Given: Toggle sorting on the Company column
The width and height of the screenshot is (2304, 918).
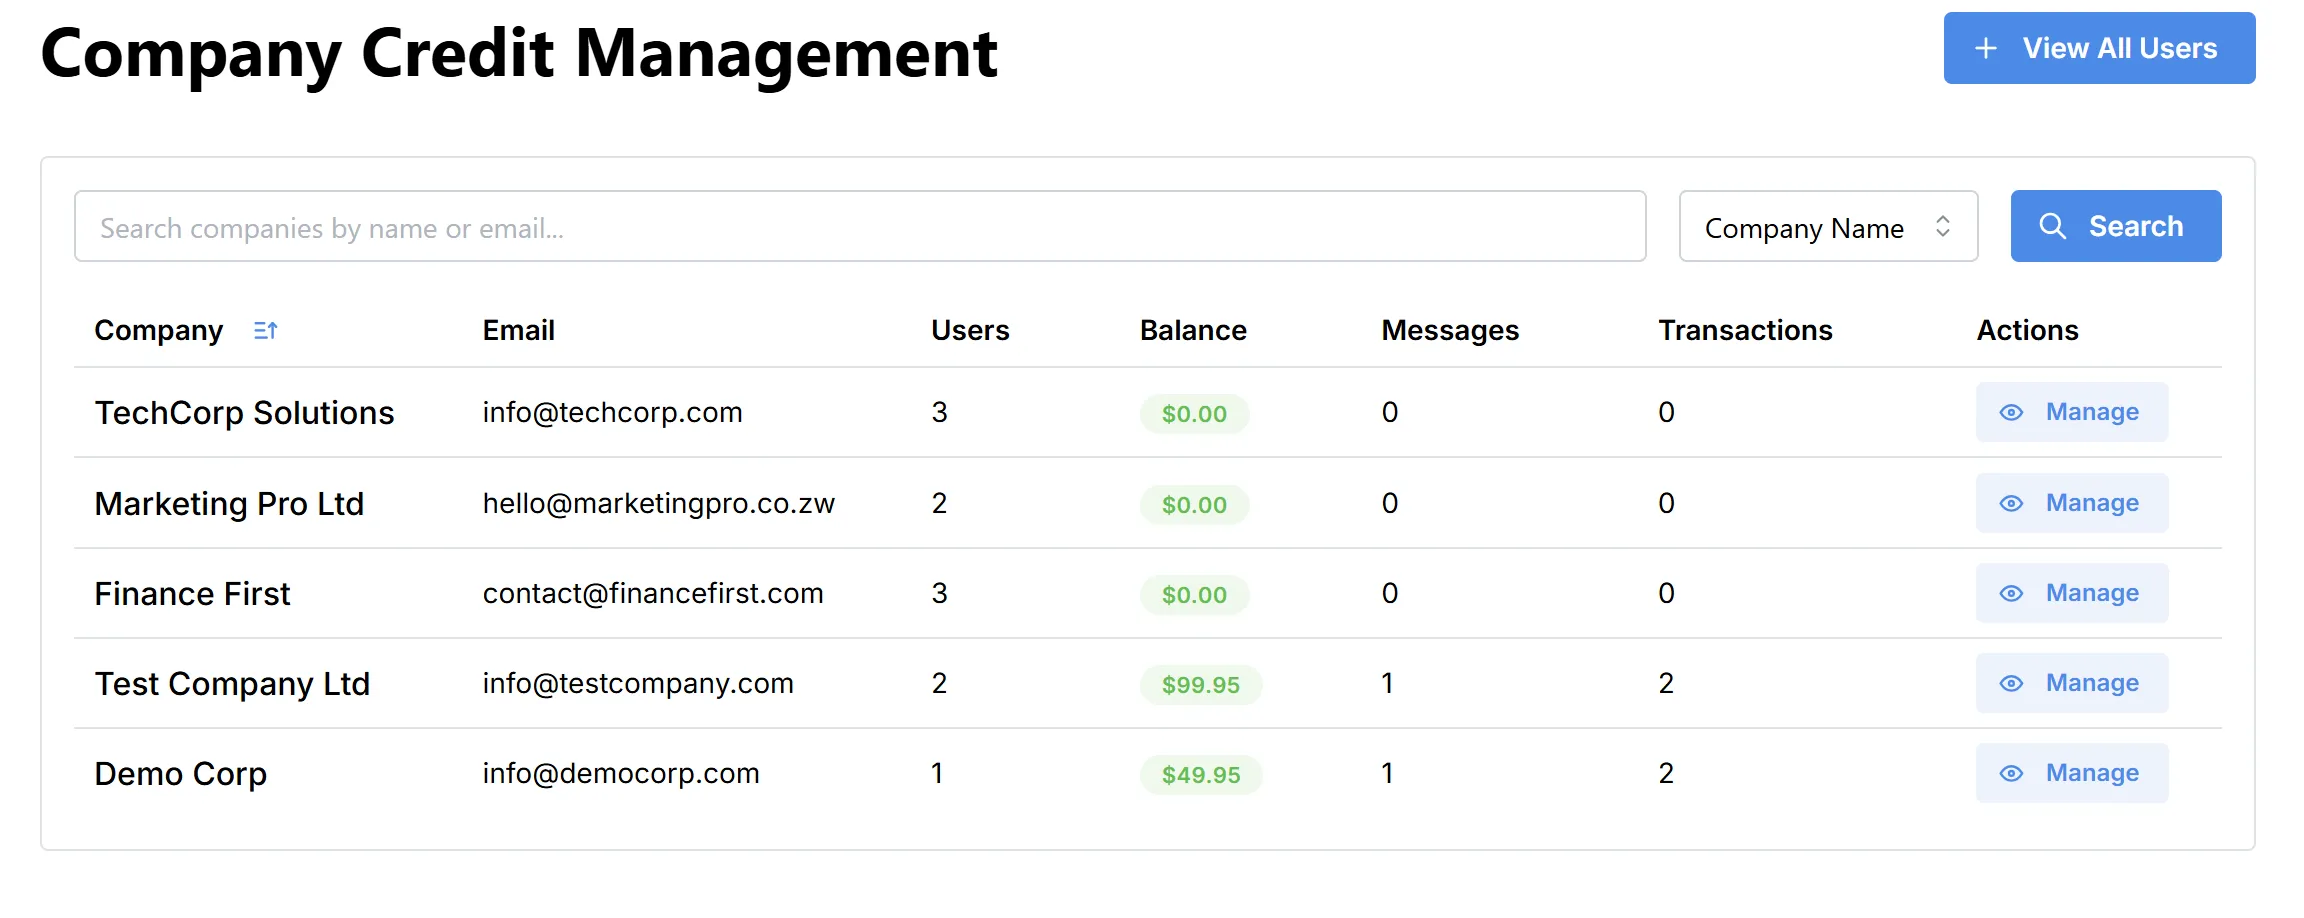Looking at the screenshot, I should (160, 330).
